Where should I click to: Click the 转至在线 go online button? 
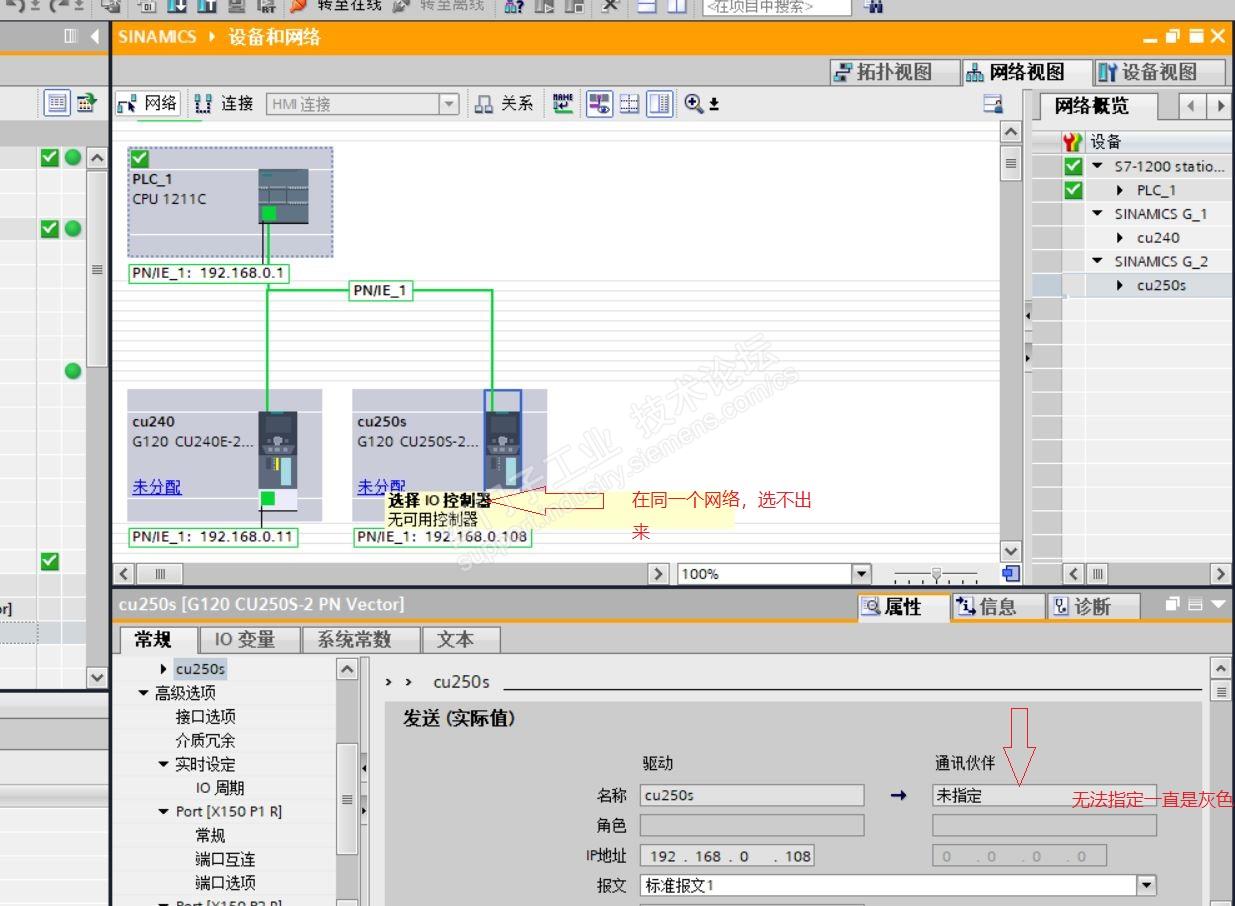pos(336,6)
